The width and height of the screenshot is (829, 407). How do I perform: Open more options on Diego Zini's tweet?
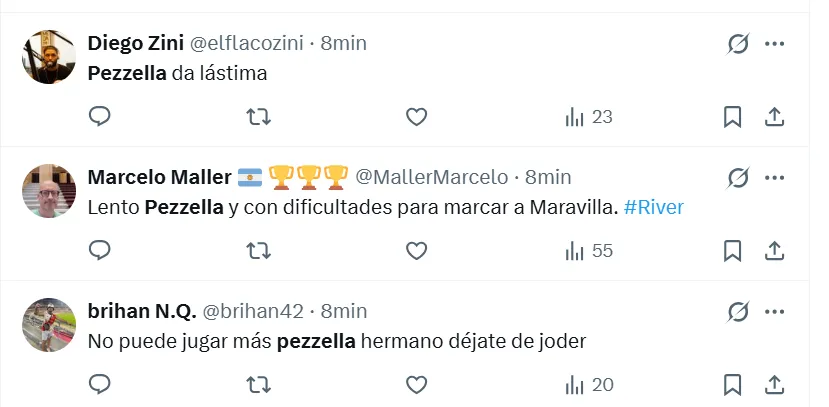[x=774, y=44]
